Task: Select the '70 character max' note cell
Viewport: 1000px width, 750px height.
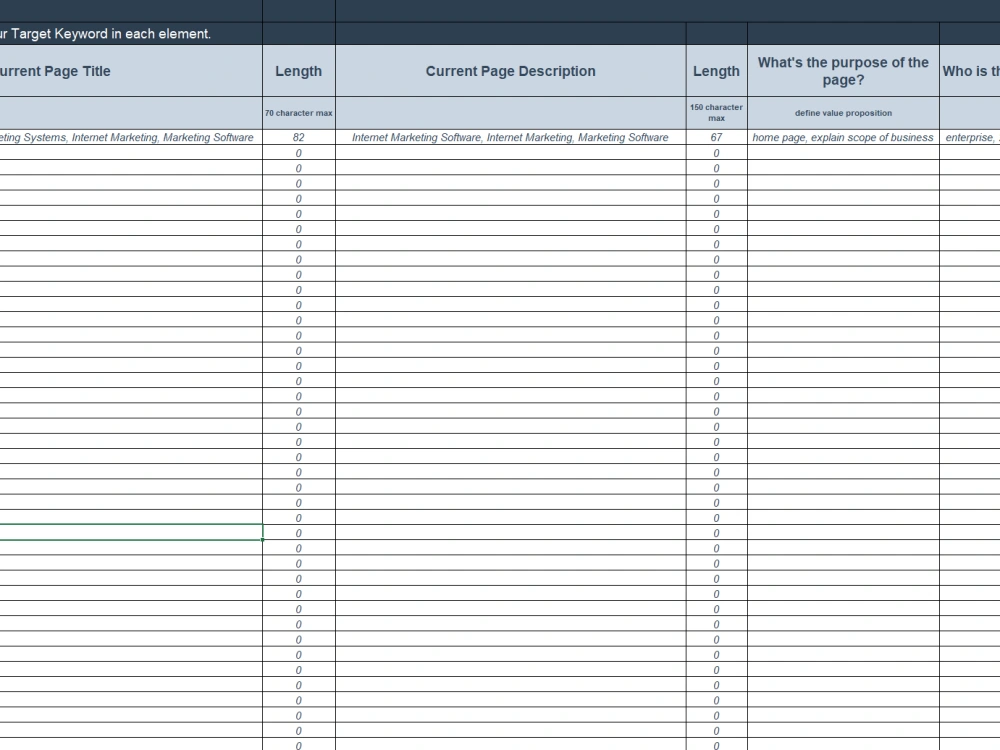Action: [298, 113]
